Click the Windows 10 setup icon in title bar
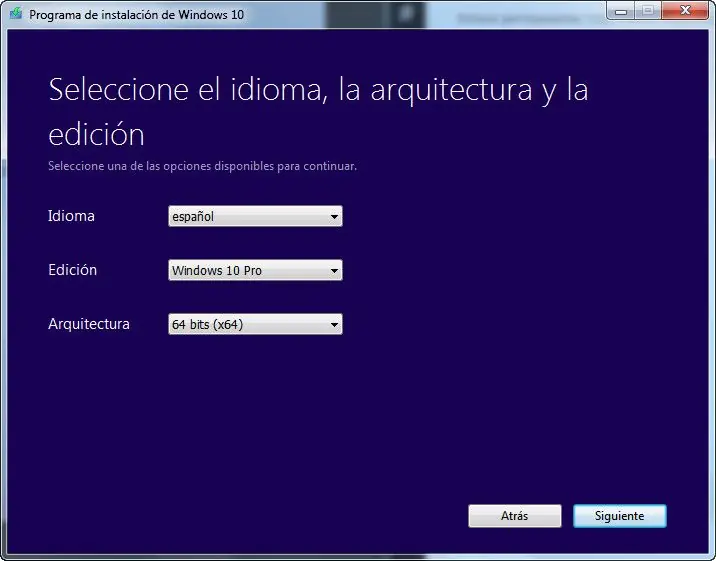The width and height of the screenshot is (716, 561). [16, 13]
